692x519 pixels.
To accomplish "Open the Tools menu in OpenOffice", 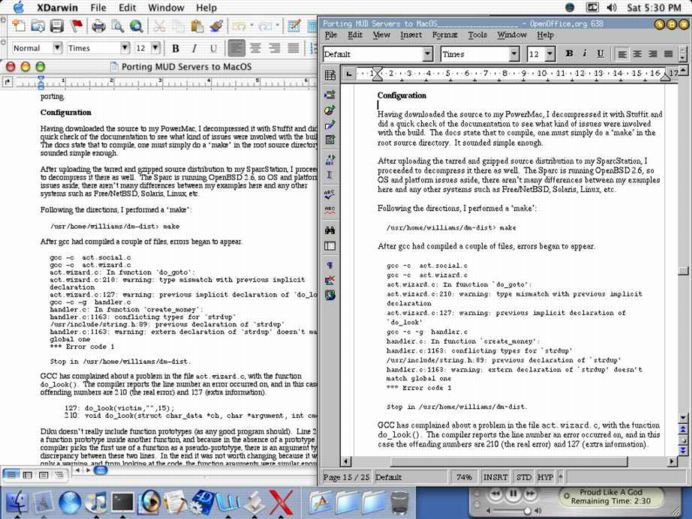I will pyautogui.click(x=477, y=35).
